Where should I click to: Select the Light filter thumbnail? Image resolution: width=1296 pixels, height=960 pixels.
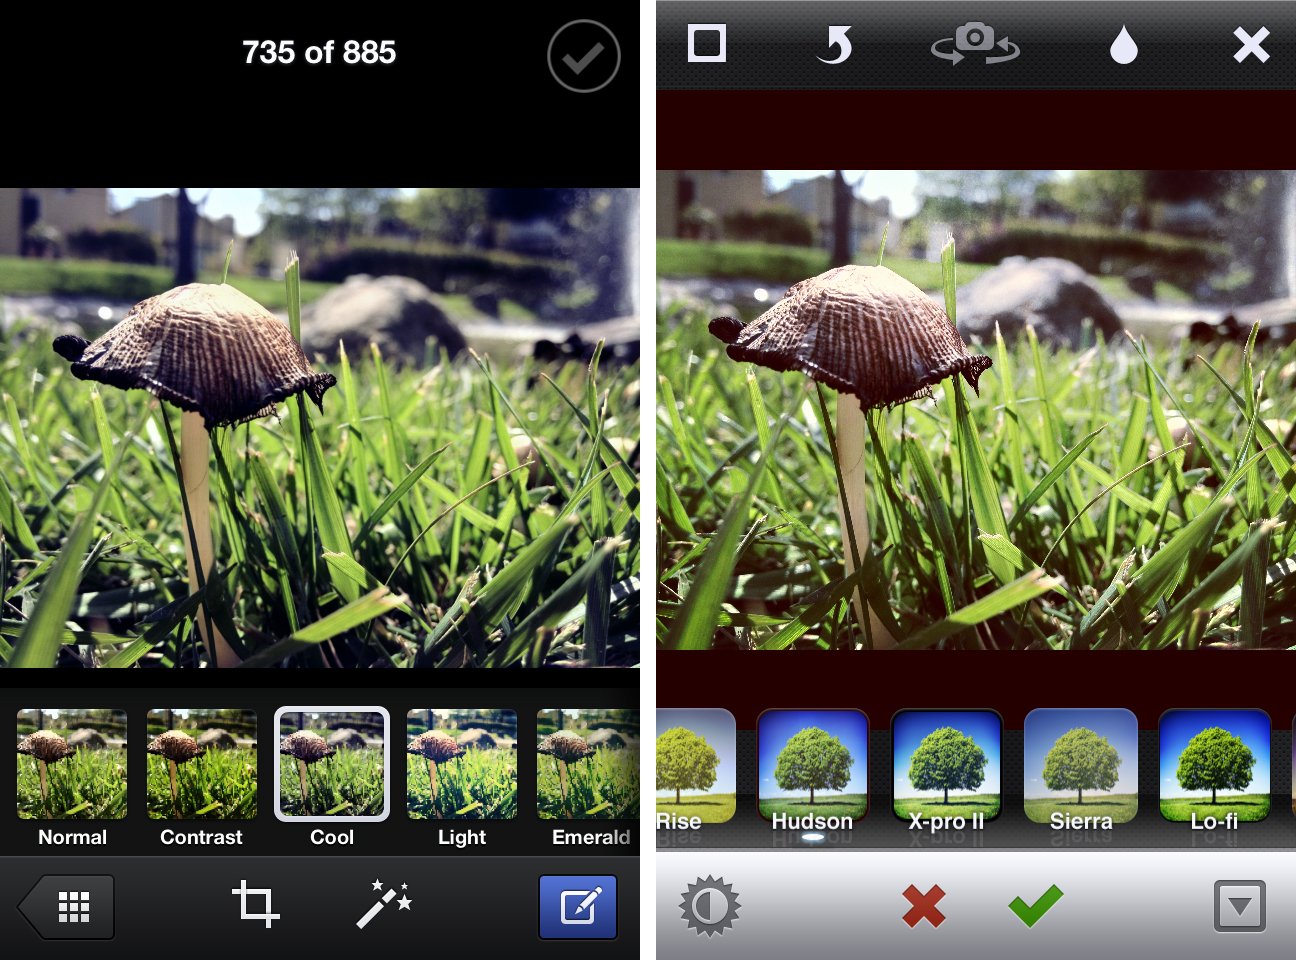tap(462, 764)
